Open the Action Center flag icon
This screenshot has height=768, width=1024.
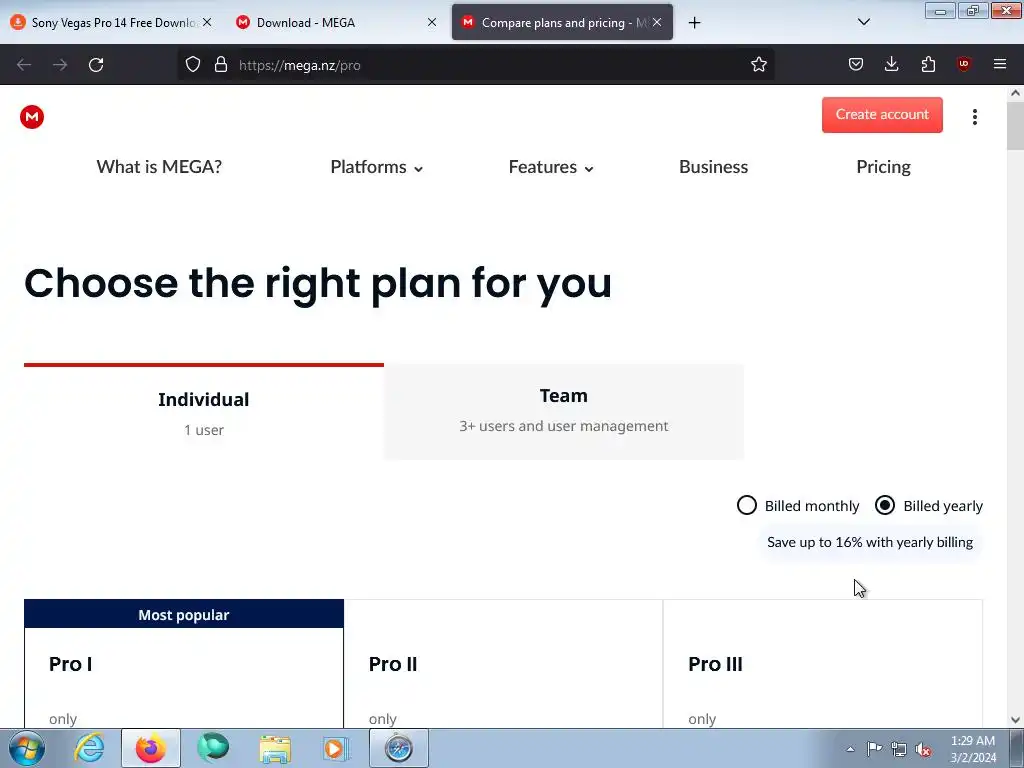click(x=874, y=749)
